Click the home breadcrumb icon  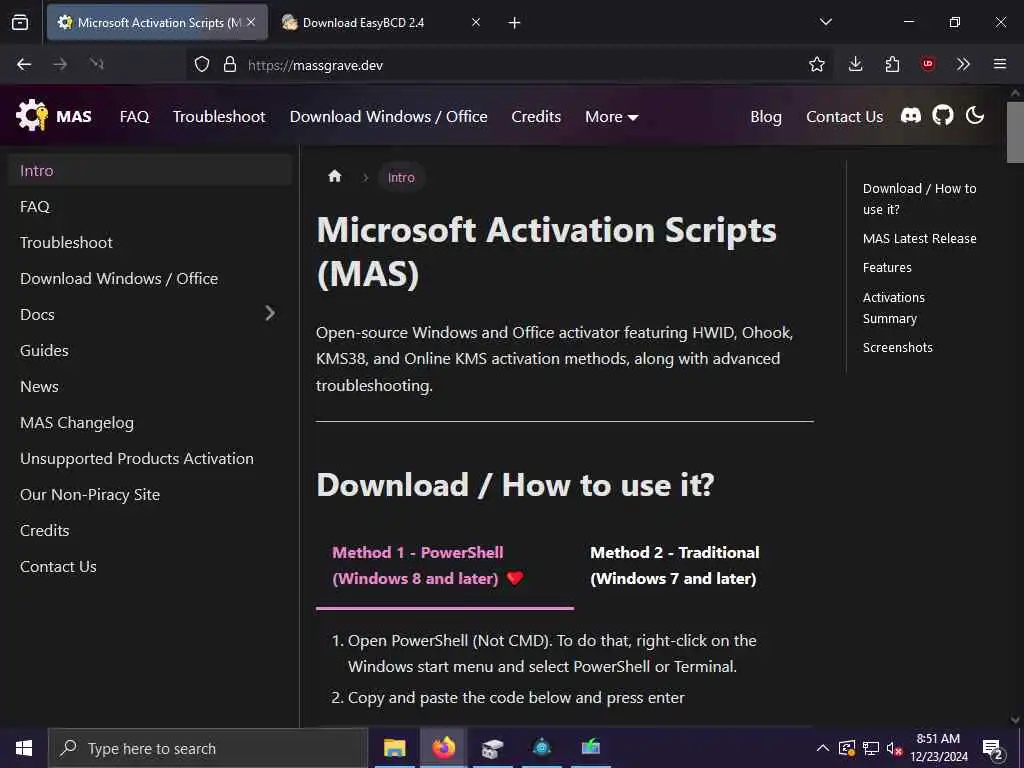tap(335, 176)
